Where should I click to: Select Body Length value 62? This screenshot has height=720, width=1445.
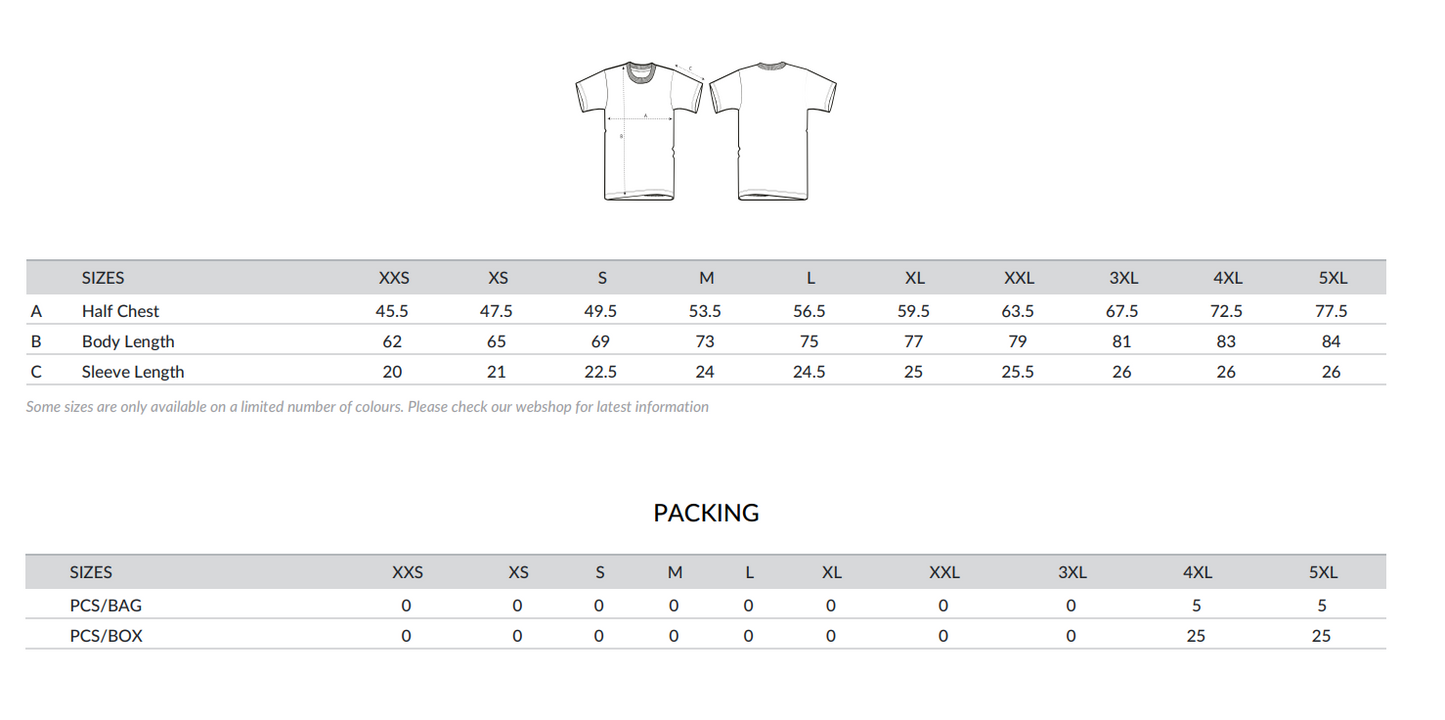click(x=392, y=341)
